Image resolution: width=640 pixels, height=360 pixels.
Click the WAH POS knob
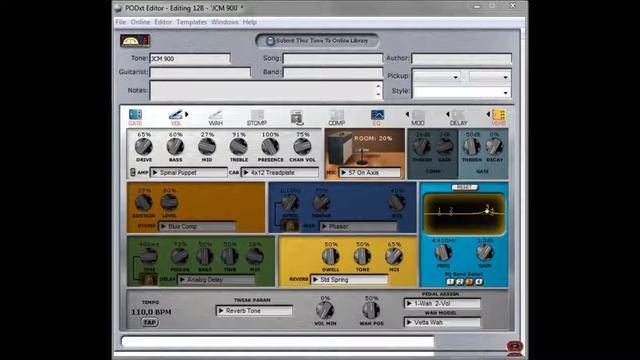pos(371,310)
